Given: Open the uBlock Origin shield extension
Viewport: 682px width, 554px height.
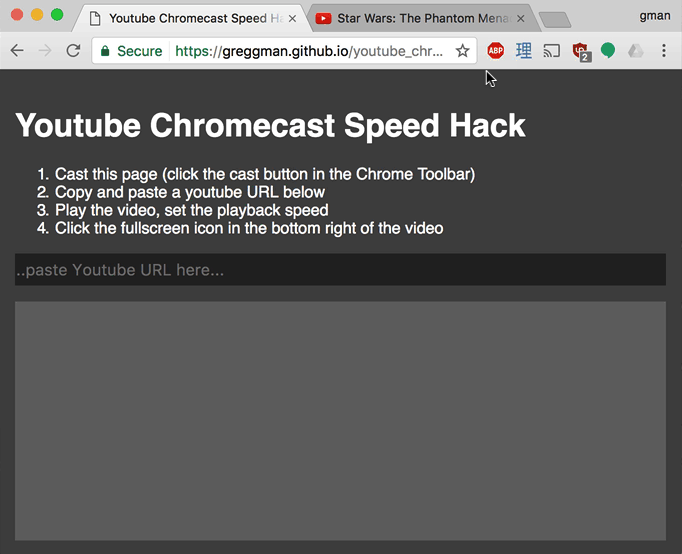Looking at the screenshot, I should [x=581, y=52].
